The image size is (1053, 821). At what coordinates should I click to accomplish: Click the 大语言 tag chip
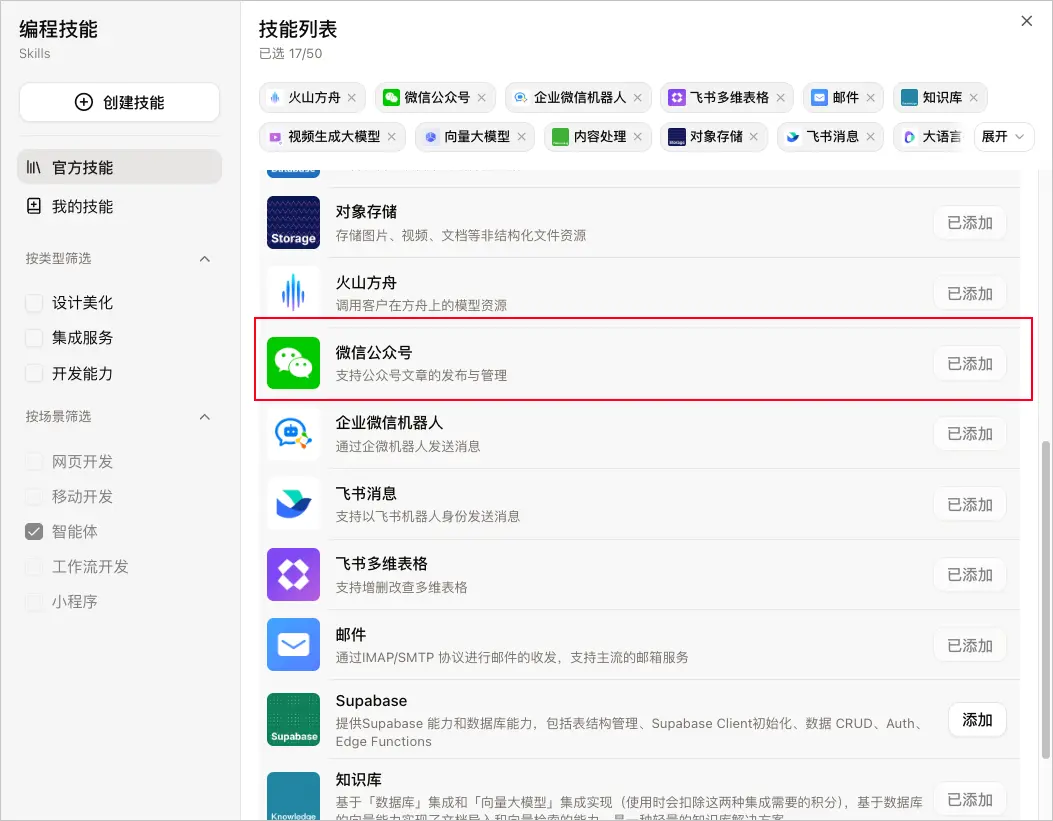(931, 137)
